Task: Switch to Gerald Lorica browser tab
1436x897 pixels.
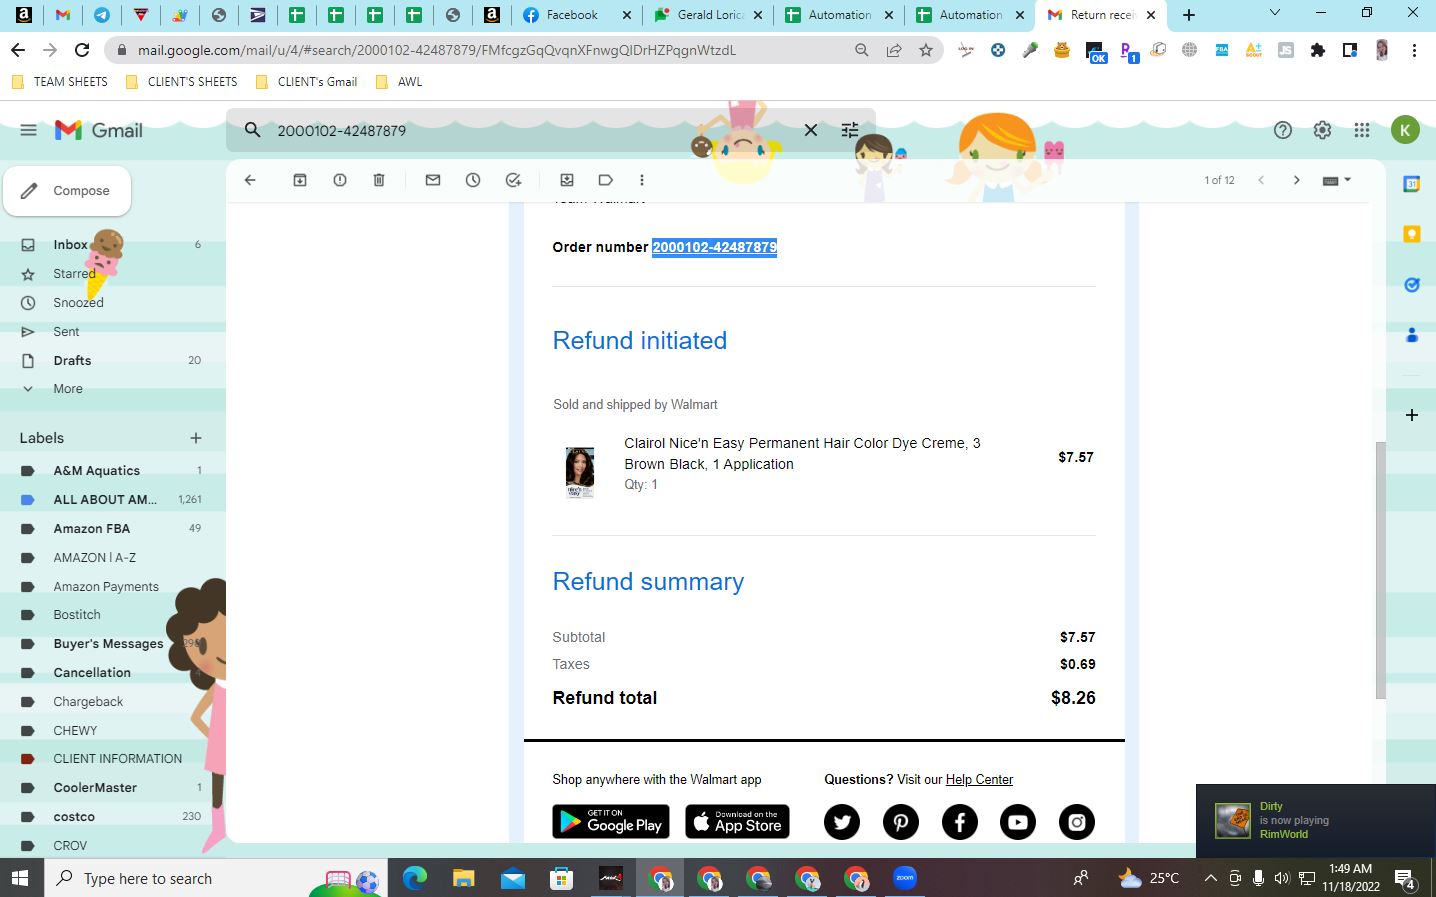Action: point(707,15)
